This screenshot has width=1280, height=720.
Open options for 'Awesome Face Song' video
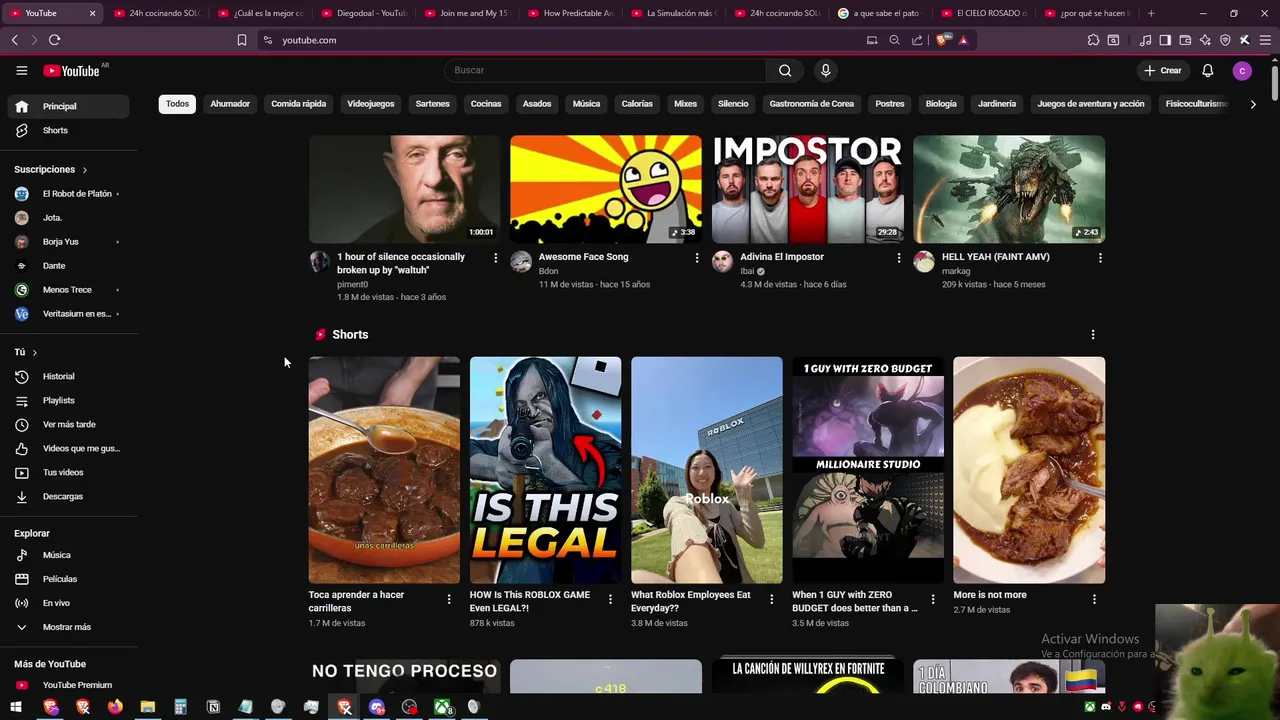(x=697, y=258)
